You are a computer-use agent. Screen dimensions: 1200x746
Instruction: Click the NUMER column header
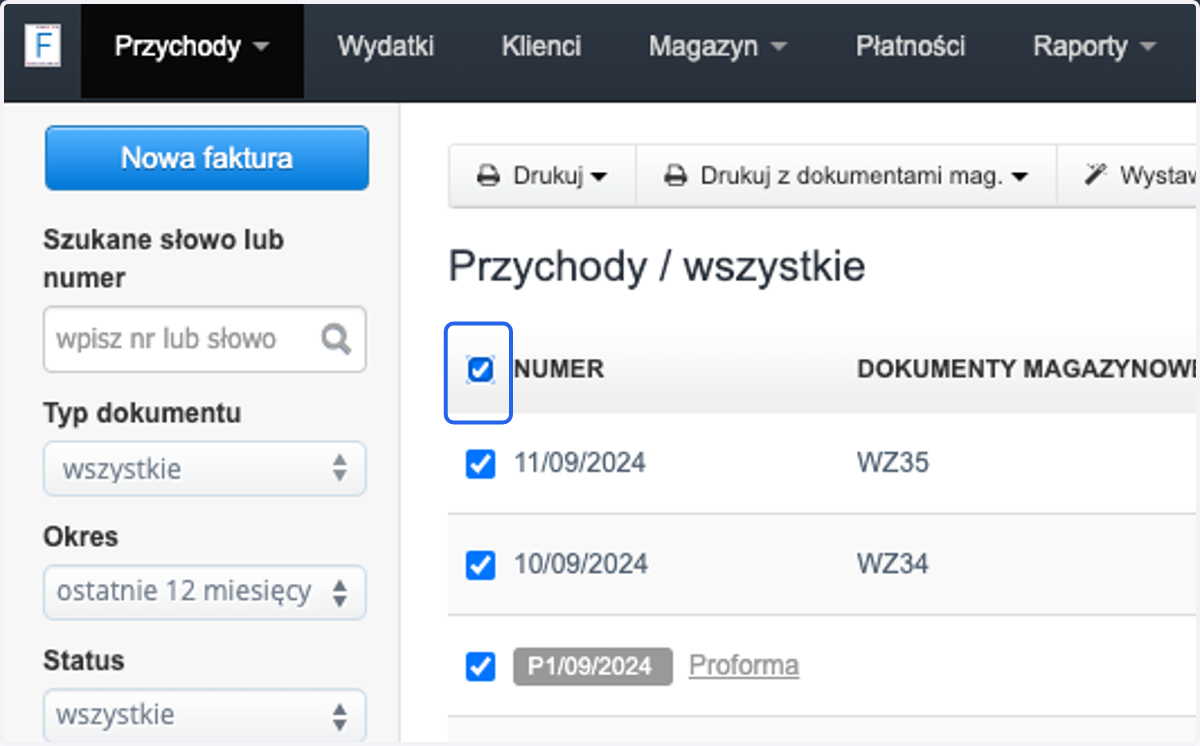point(559,370)
